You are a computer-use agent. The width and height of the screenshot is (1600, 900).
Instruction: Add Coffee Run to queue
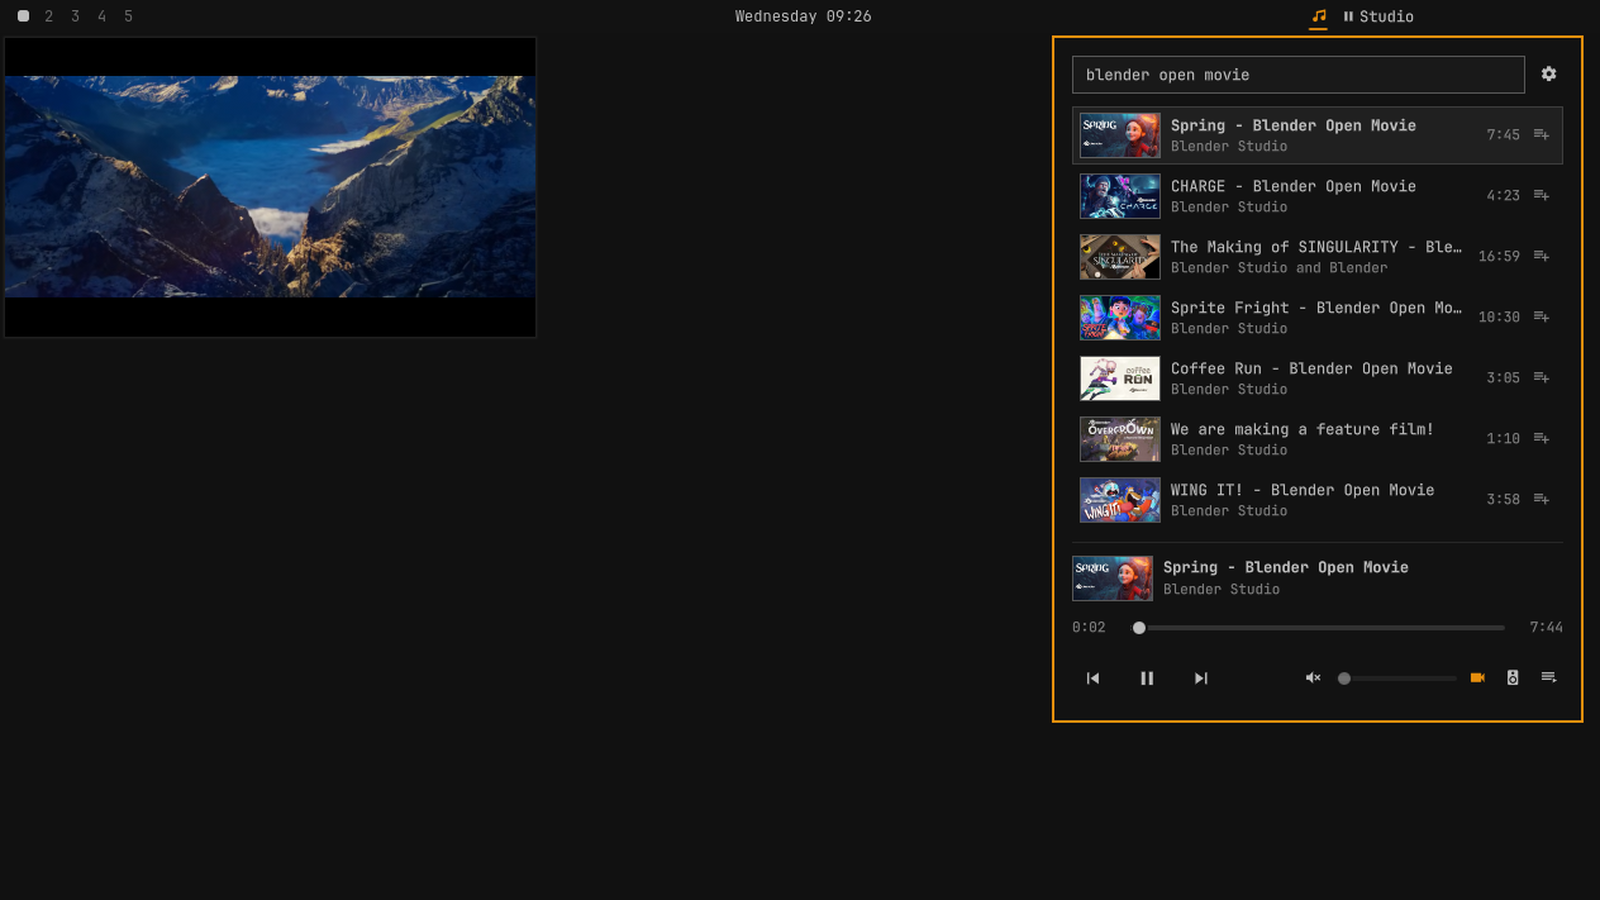coord(1541,378)
